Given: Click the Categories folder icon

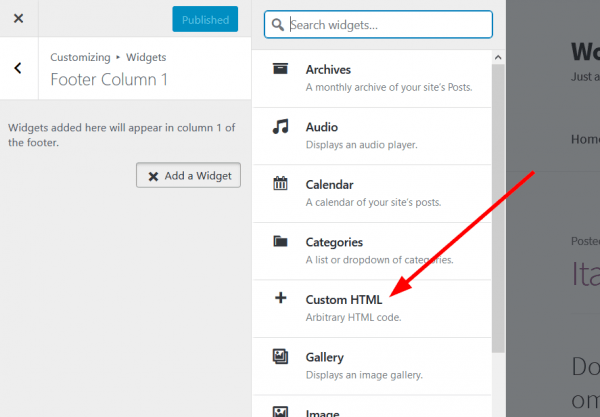Looking at the screenshot, I should [281, 242].
